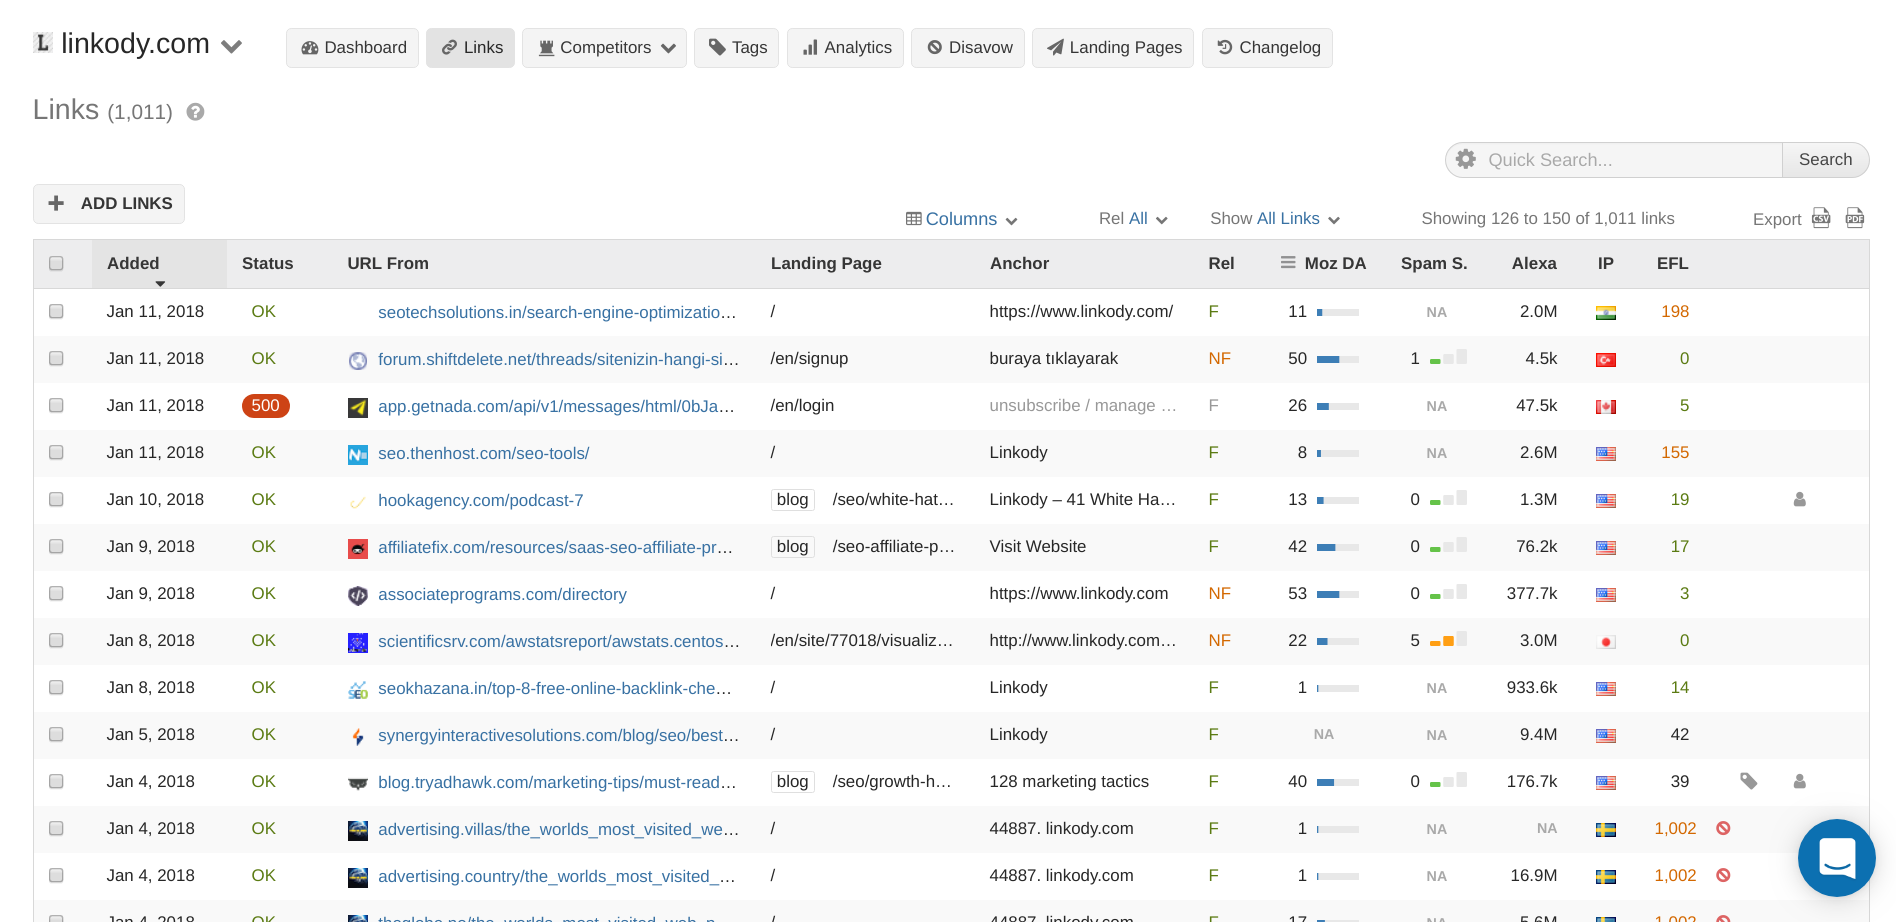Export links as PDF icon
The image size is (1896, 922).
1855,218
